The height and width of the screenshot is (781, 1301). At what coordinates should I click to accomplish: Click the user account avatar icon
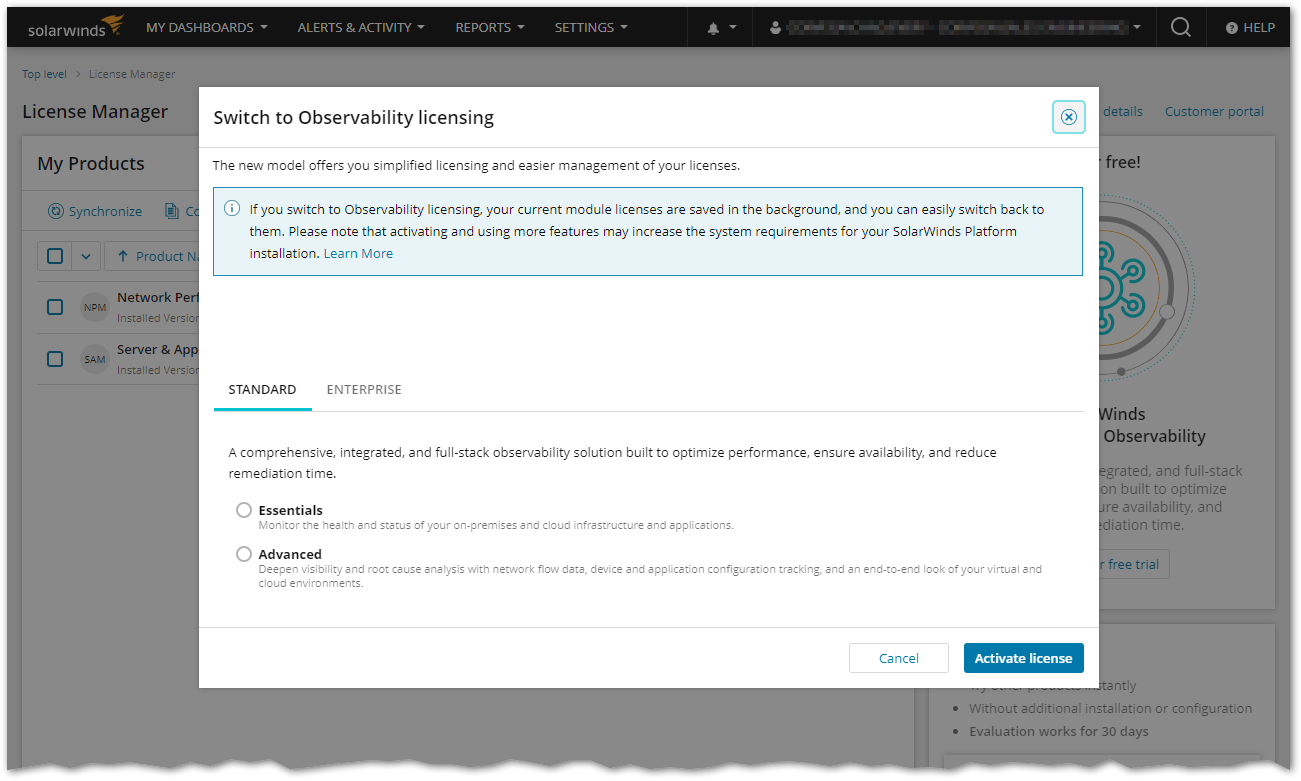coord(775,28)
